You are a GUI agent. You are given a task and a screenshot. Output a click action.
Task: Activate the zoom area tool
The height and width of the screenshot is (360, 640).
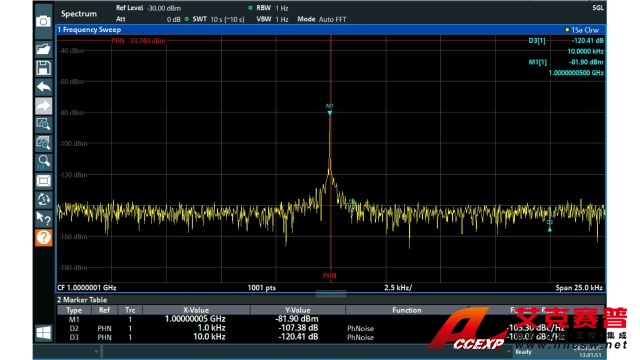(43, 124)
